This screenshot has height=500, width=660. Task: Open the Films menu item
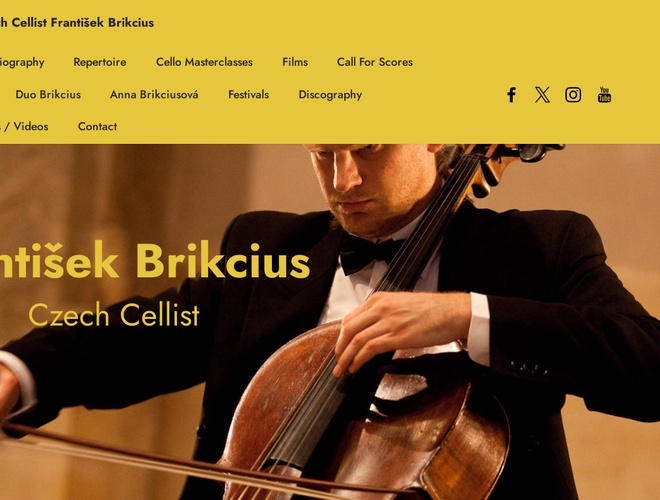tap(295, 62)
